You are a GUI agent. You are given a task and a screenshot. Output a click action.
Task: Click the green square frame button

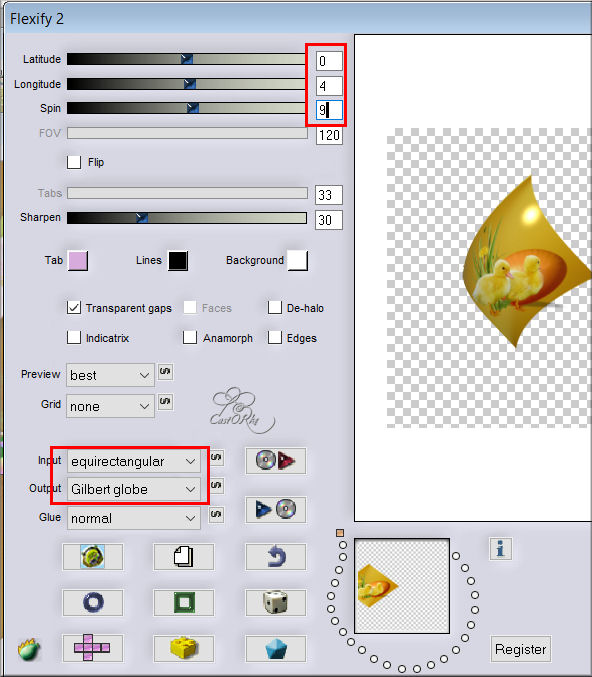184,602
